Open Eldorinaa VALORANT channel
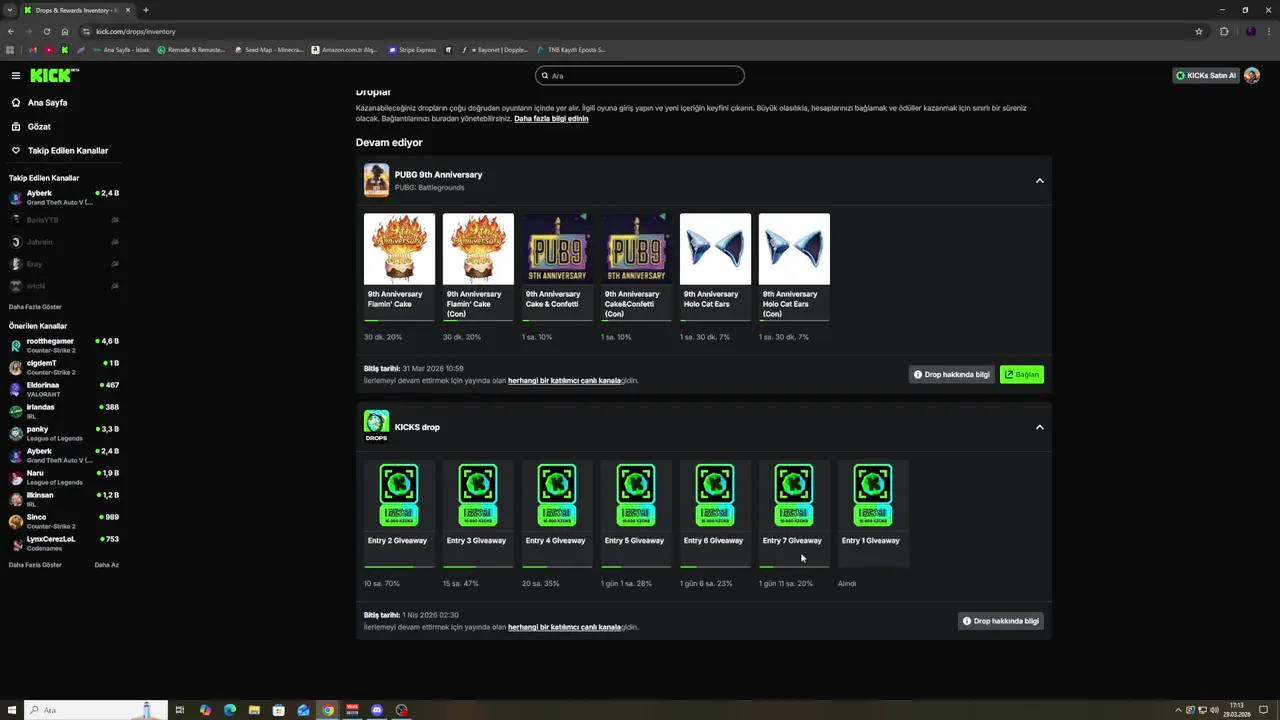Screen dimensions: 1280x720 pos(64,389)
